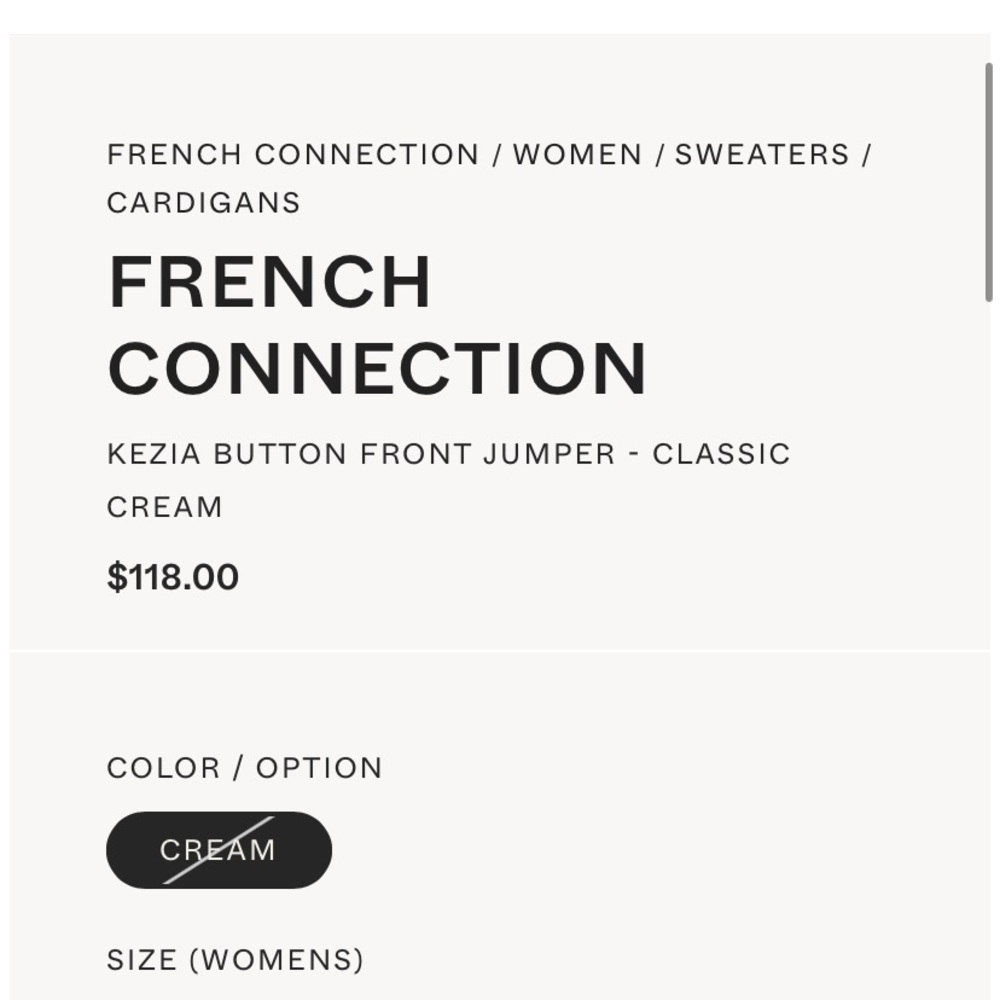Select CARDIGANS at the breadcrumb's end

click(x=203, y=202)
